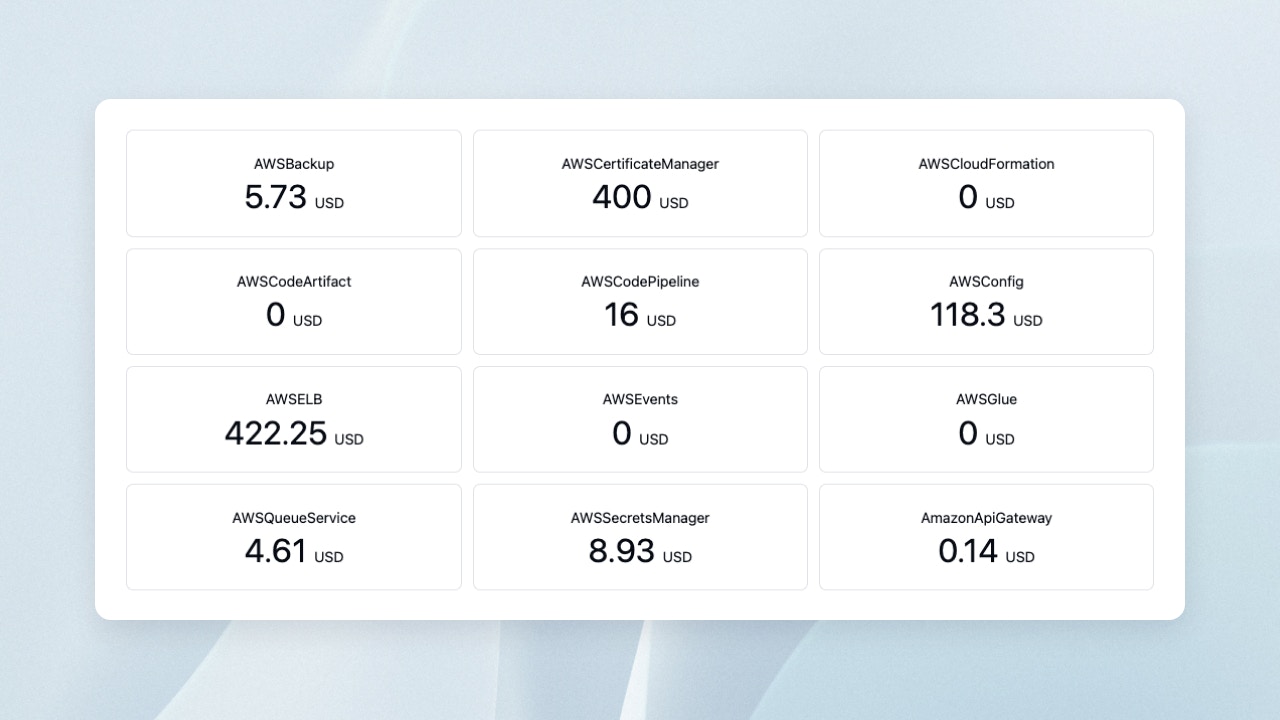The height and width of the screenshot is (720, 1280).
Task: Select the 16 value in AWSCodePipeline
Action: (x=622, y=315)
